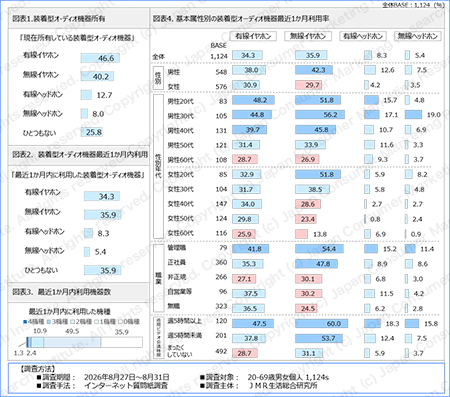Click the 10.9 value above stacked bar
450x397 pixels.
click(40, 331)
